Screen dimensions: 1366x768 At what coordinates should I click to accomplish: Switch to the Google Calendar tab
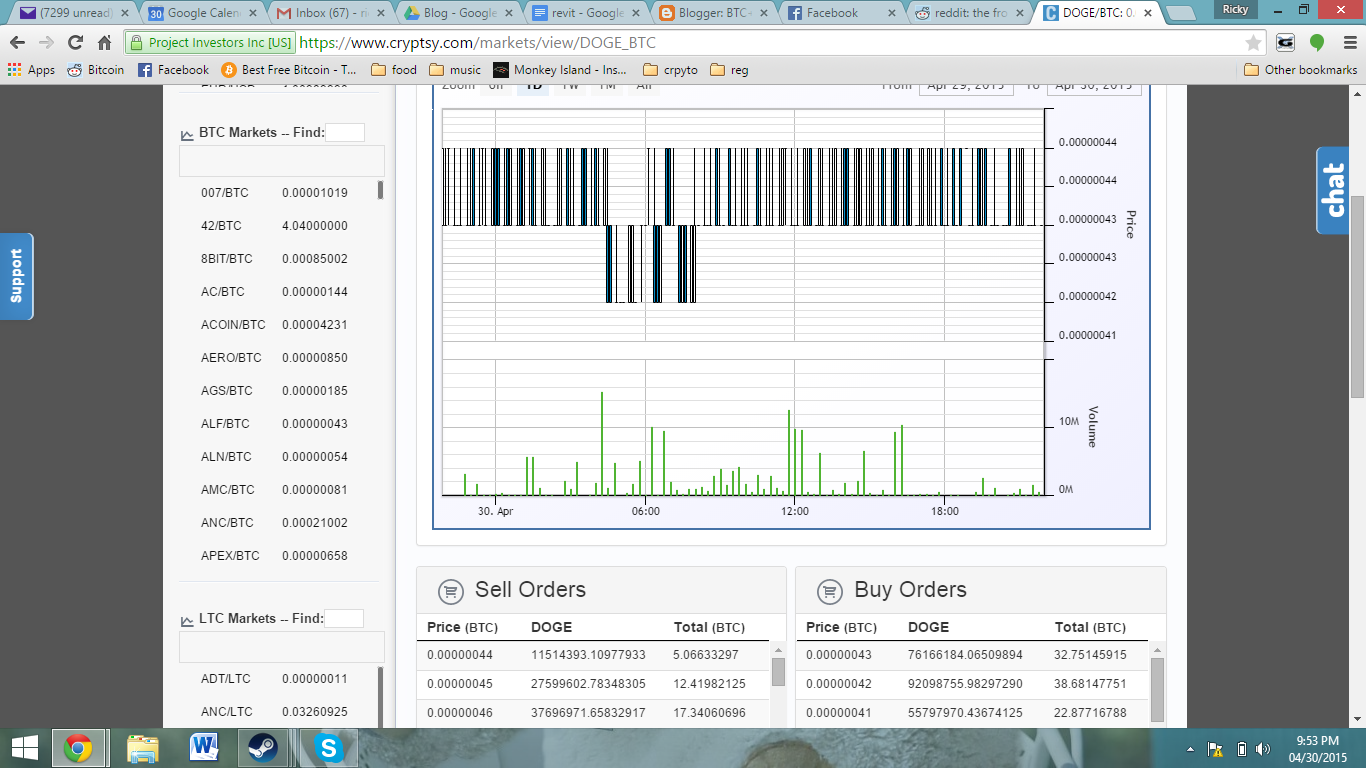199,13
